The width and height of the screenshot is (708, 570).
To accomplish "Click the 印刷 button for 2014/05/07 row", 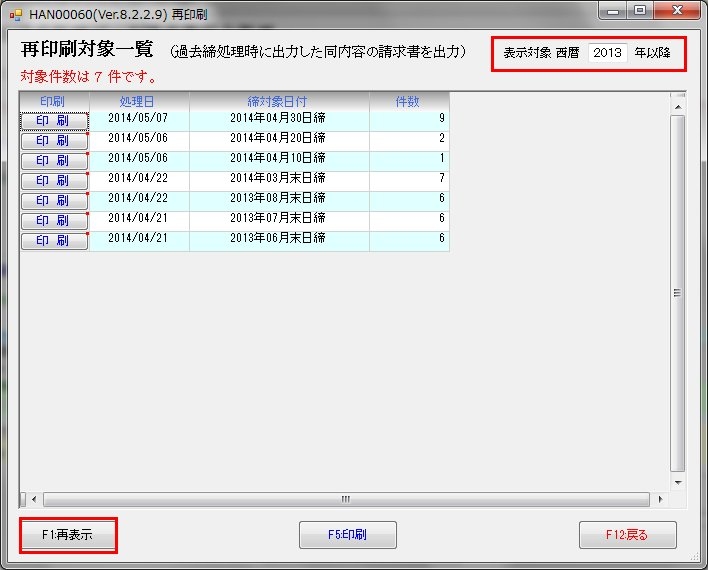I will point(54,121).
